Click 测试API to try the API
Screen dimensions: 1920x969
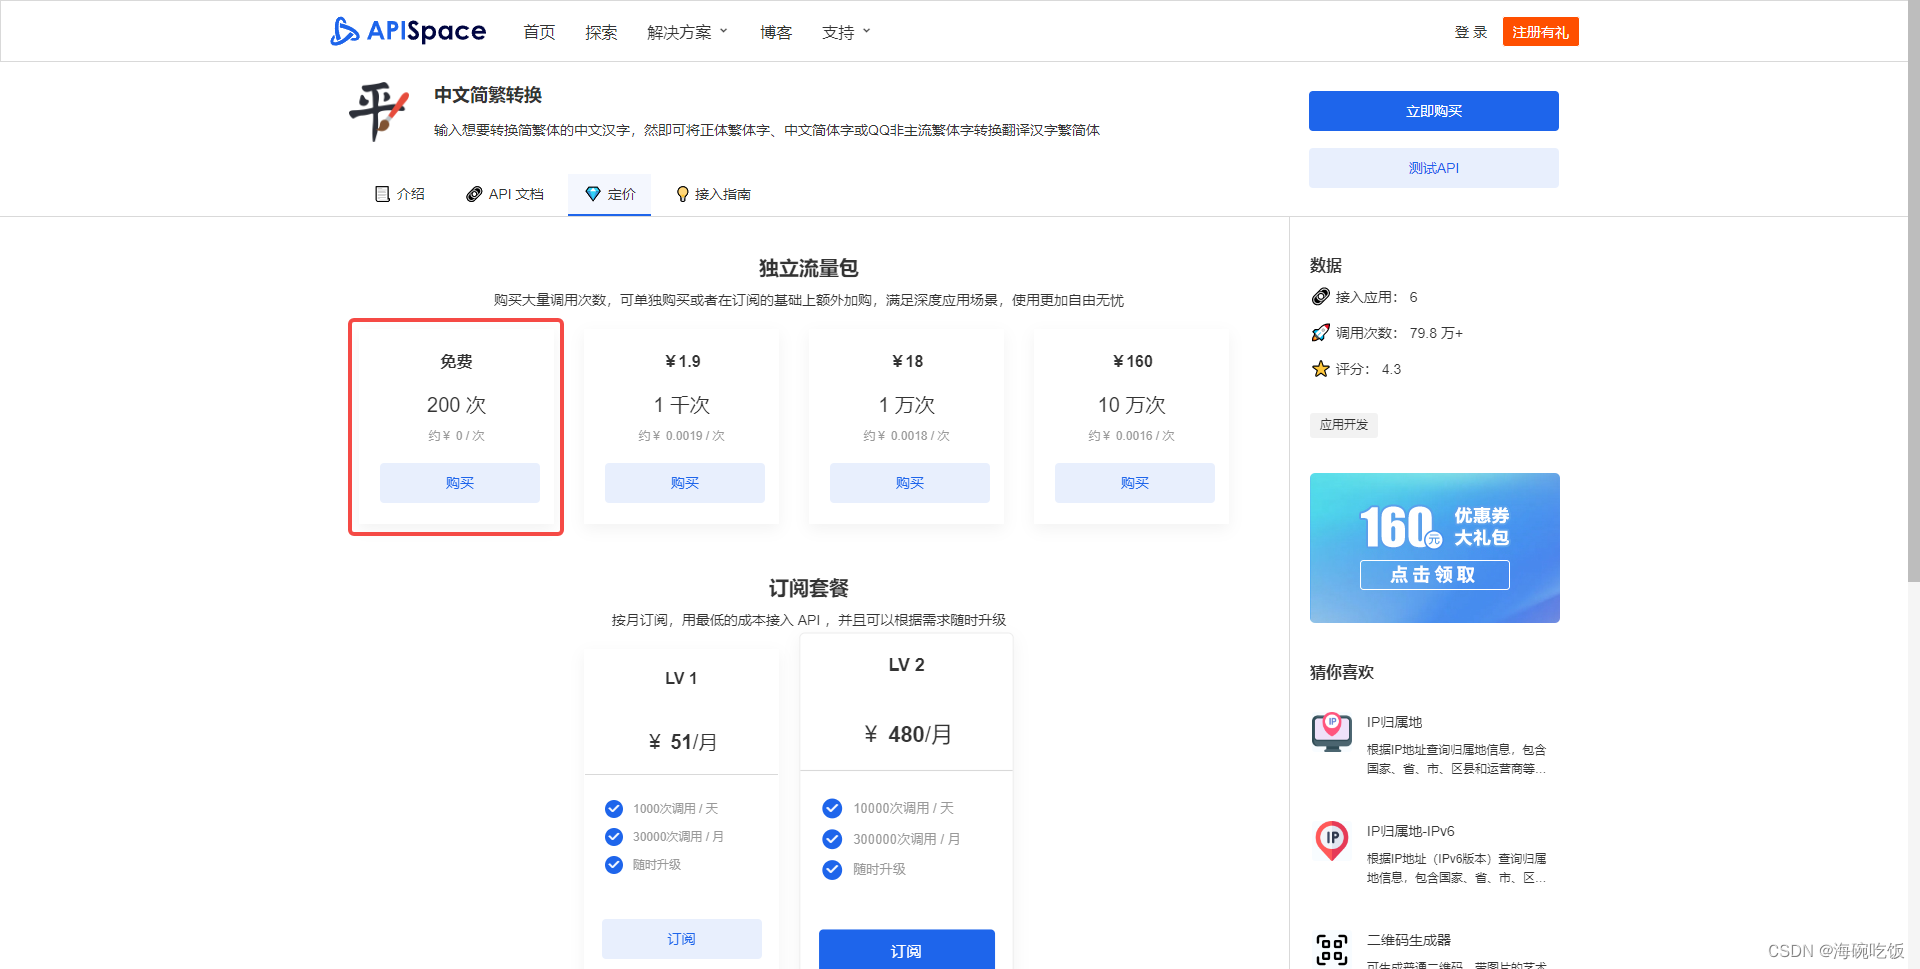pyautogui.click(x=1433, y=167)
